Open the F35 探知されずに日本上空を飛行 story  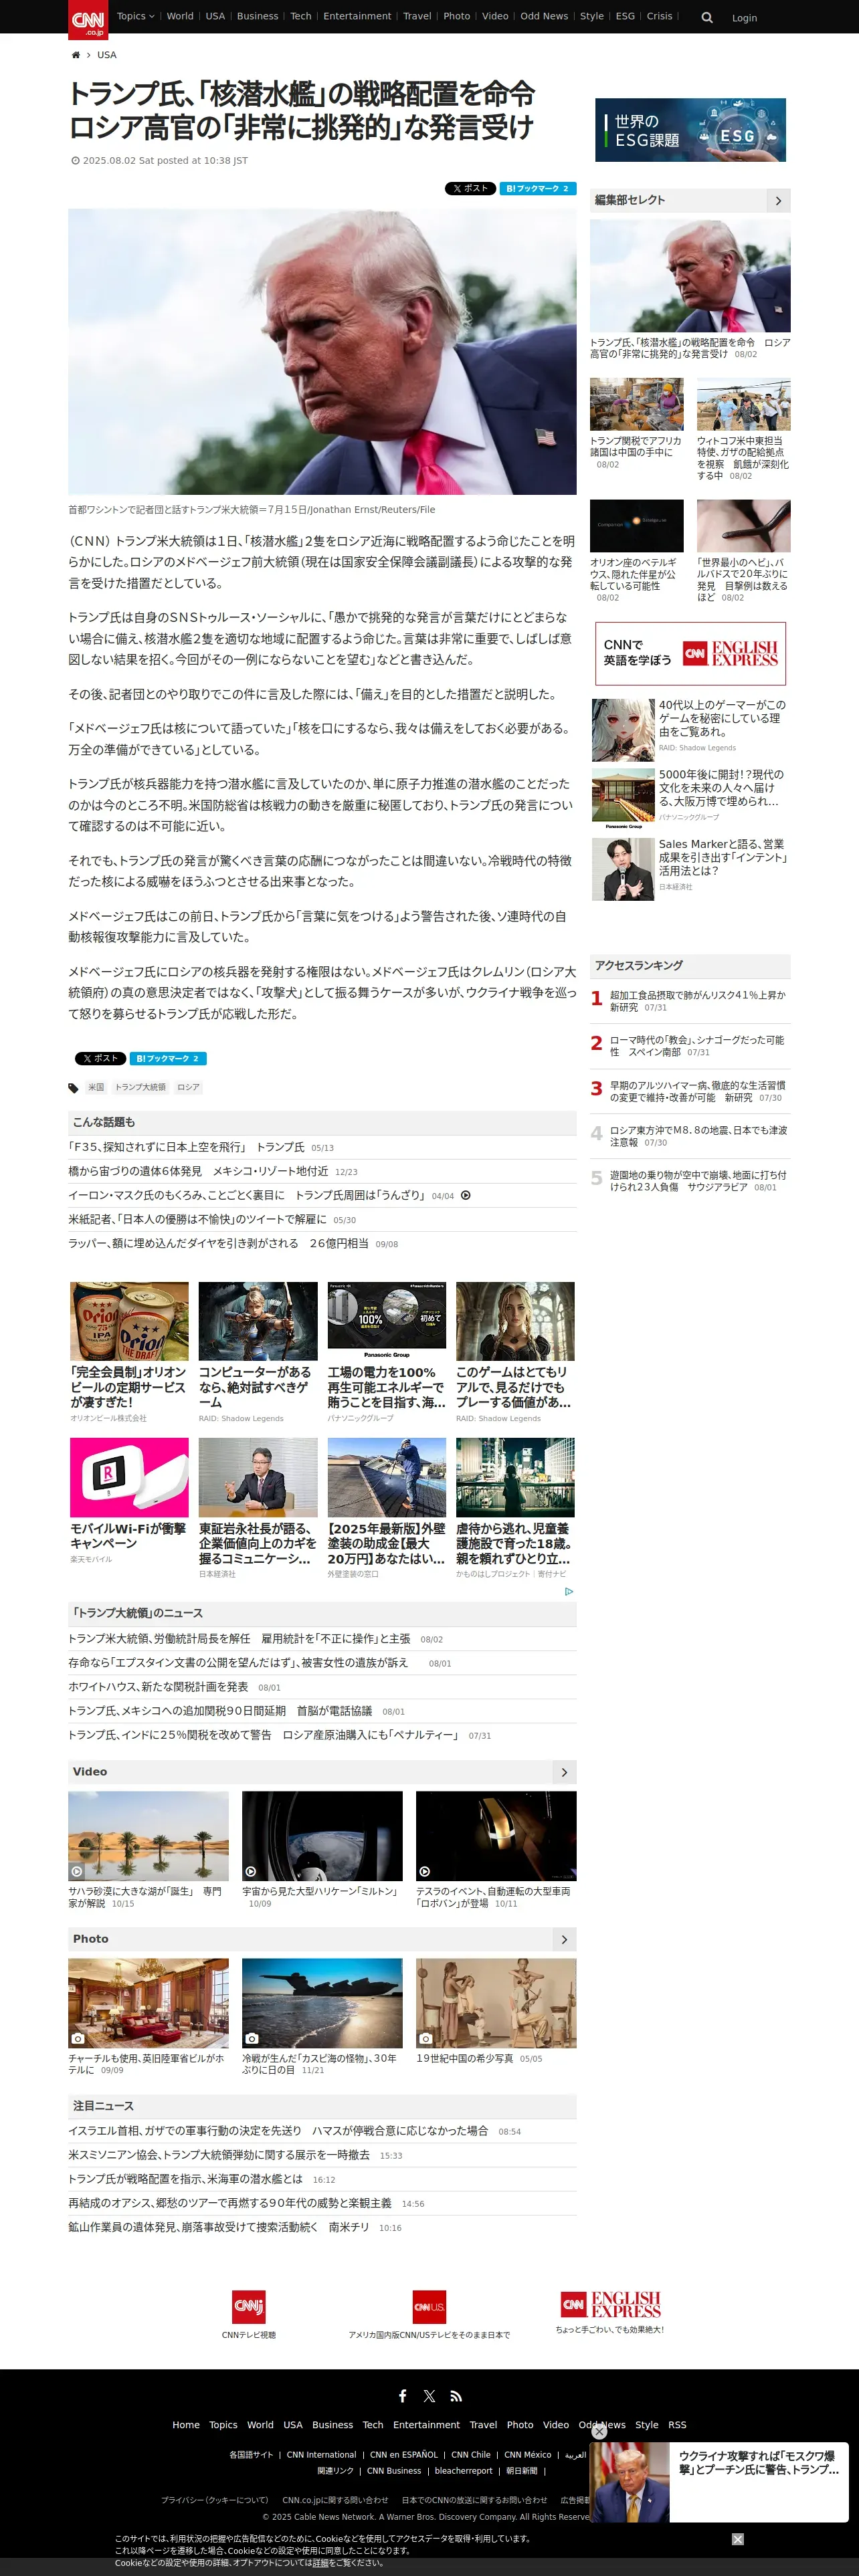186,1147
